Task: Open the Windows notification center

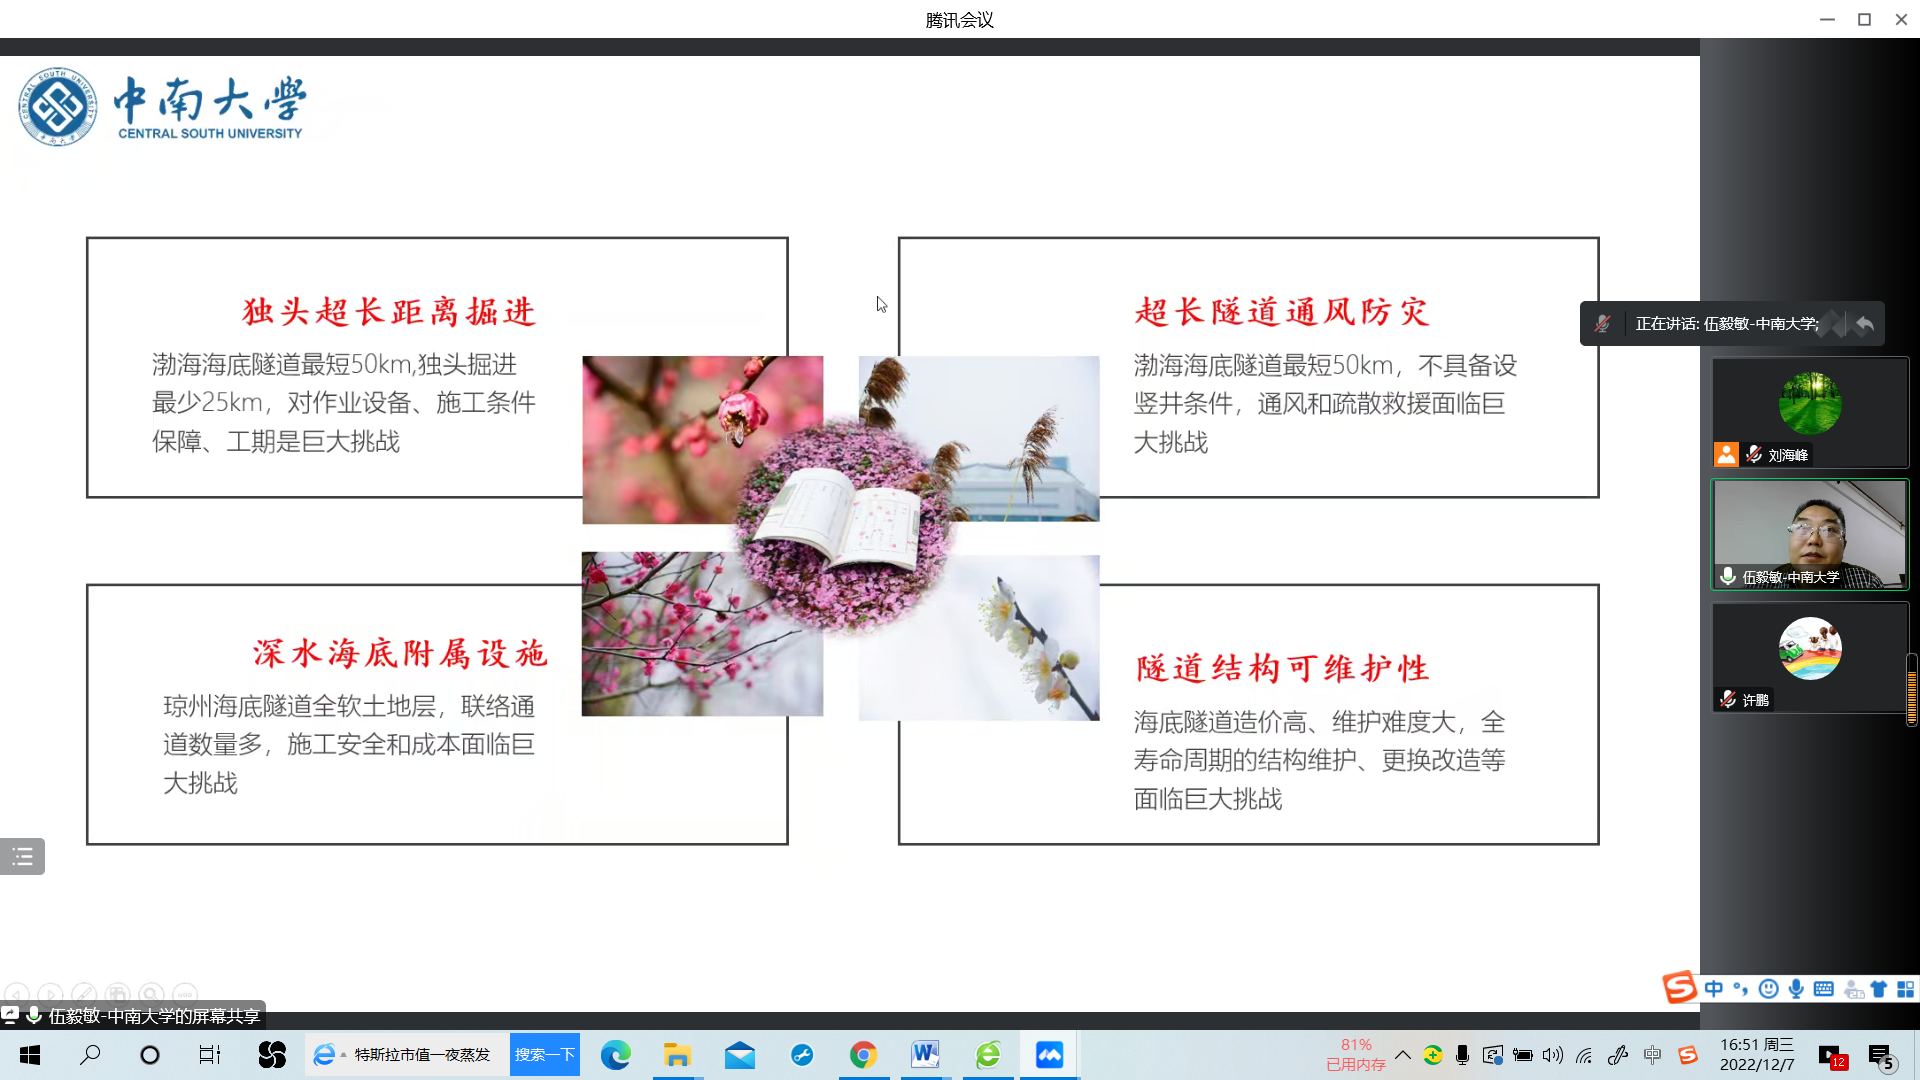Action: pos(1881,1056)
